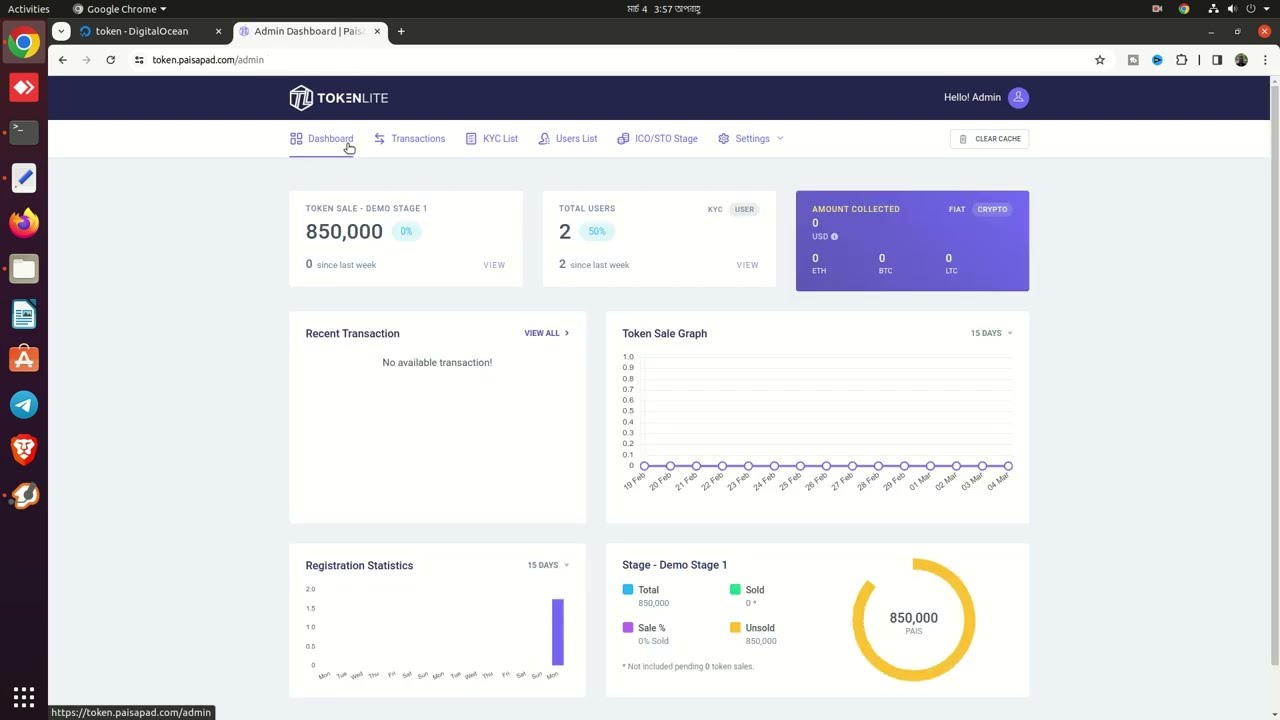The height and width of the screenshot is (720, 1280).
Task: Launch Chrome from the dock
Action: tap(24, 43)
